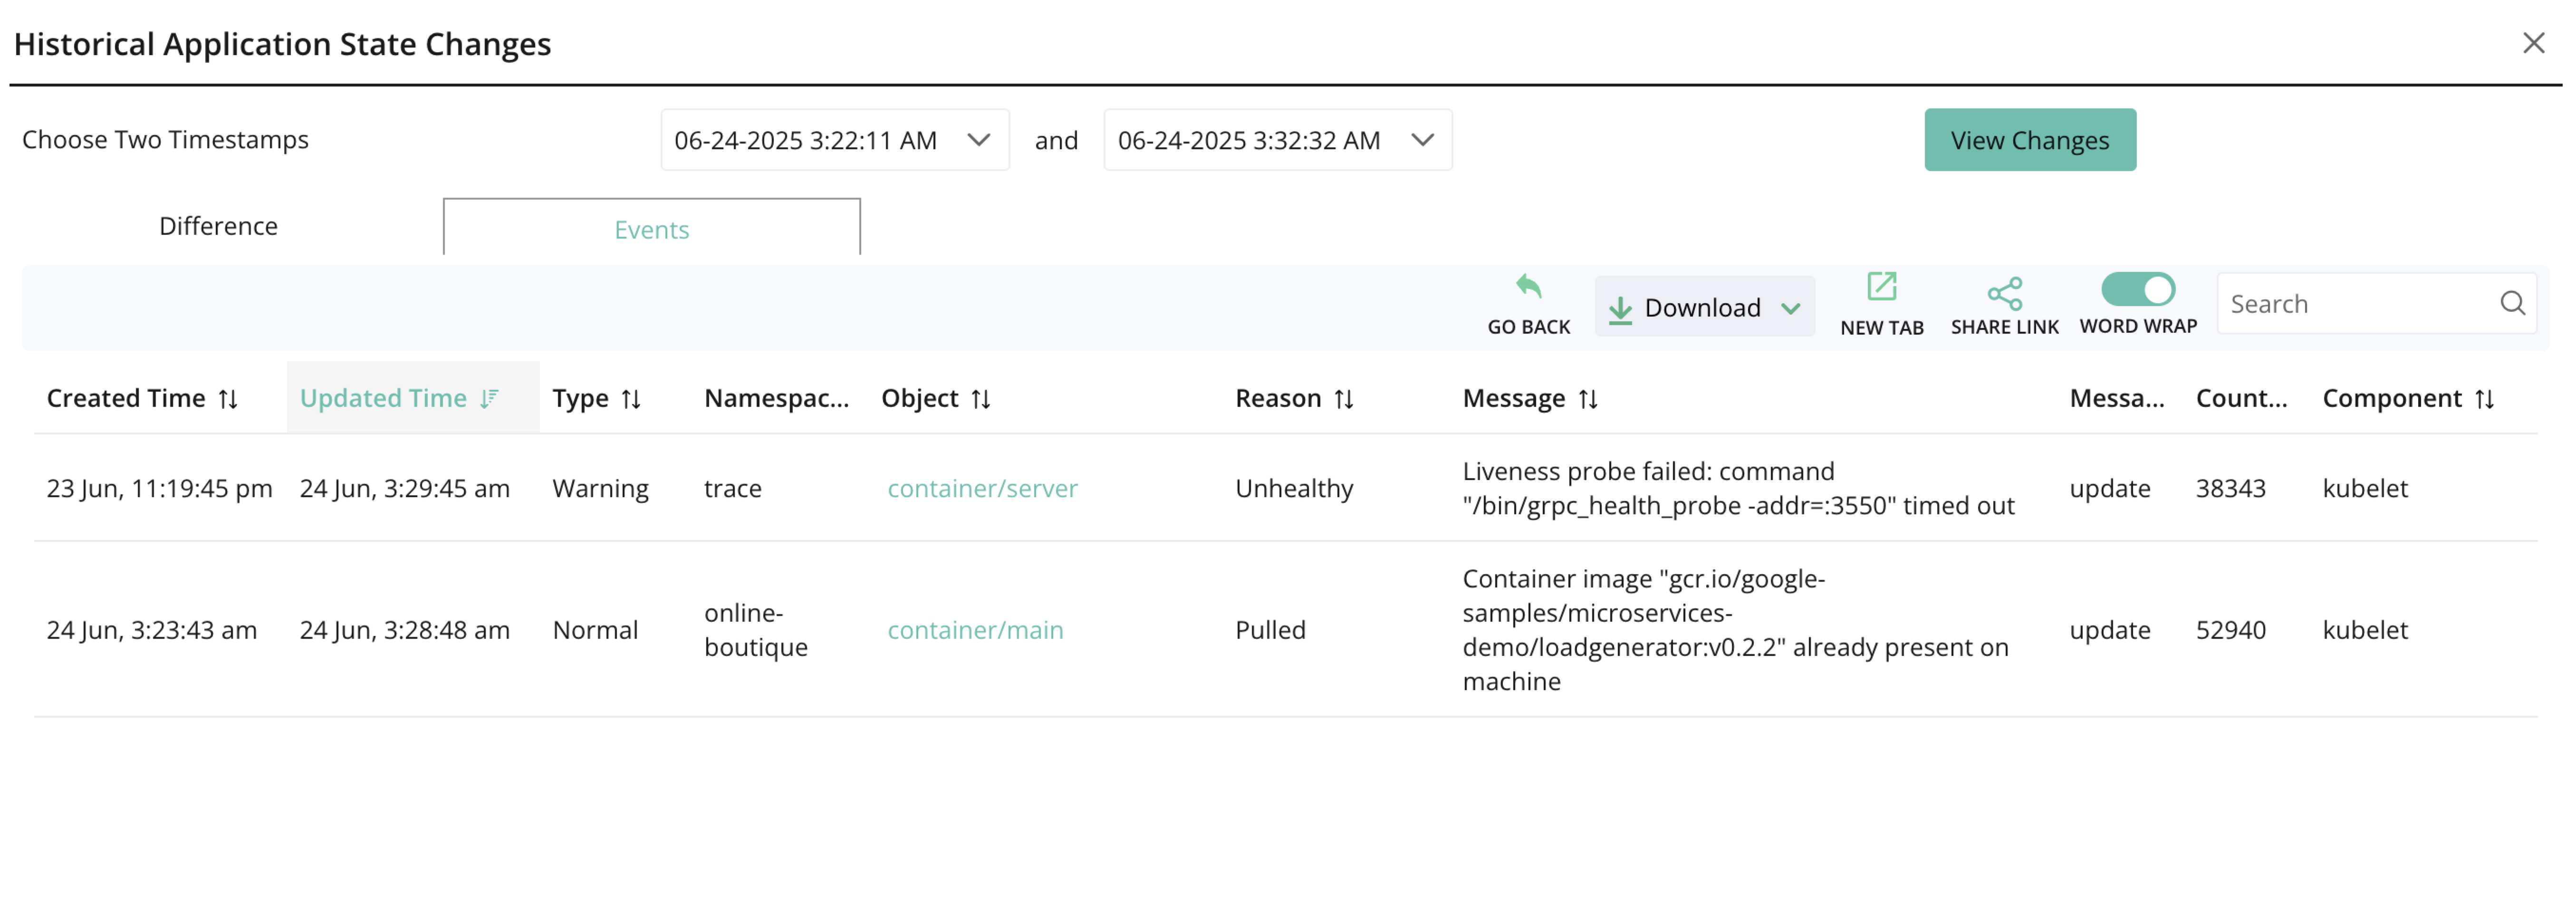
Task: Click updated time '24 Jun, 3:28:48 am'
Action: (x=404, y=630)
